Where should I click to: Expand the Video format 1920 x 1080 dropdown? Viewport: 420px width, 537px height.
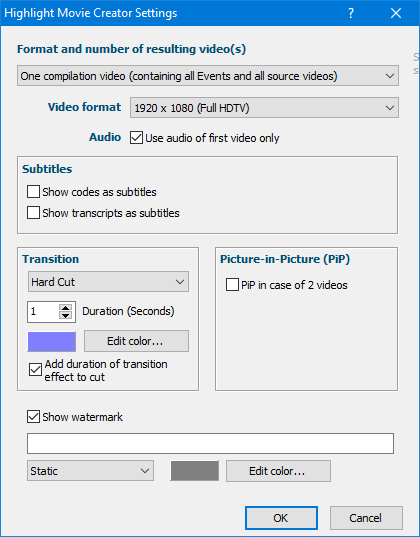tap(264, 108)
